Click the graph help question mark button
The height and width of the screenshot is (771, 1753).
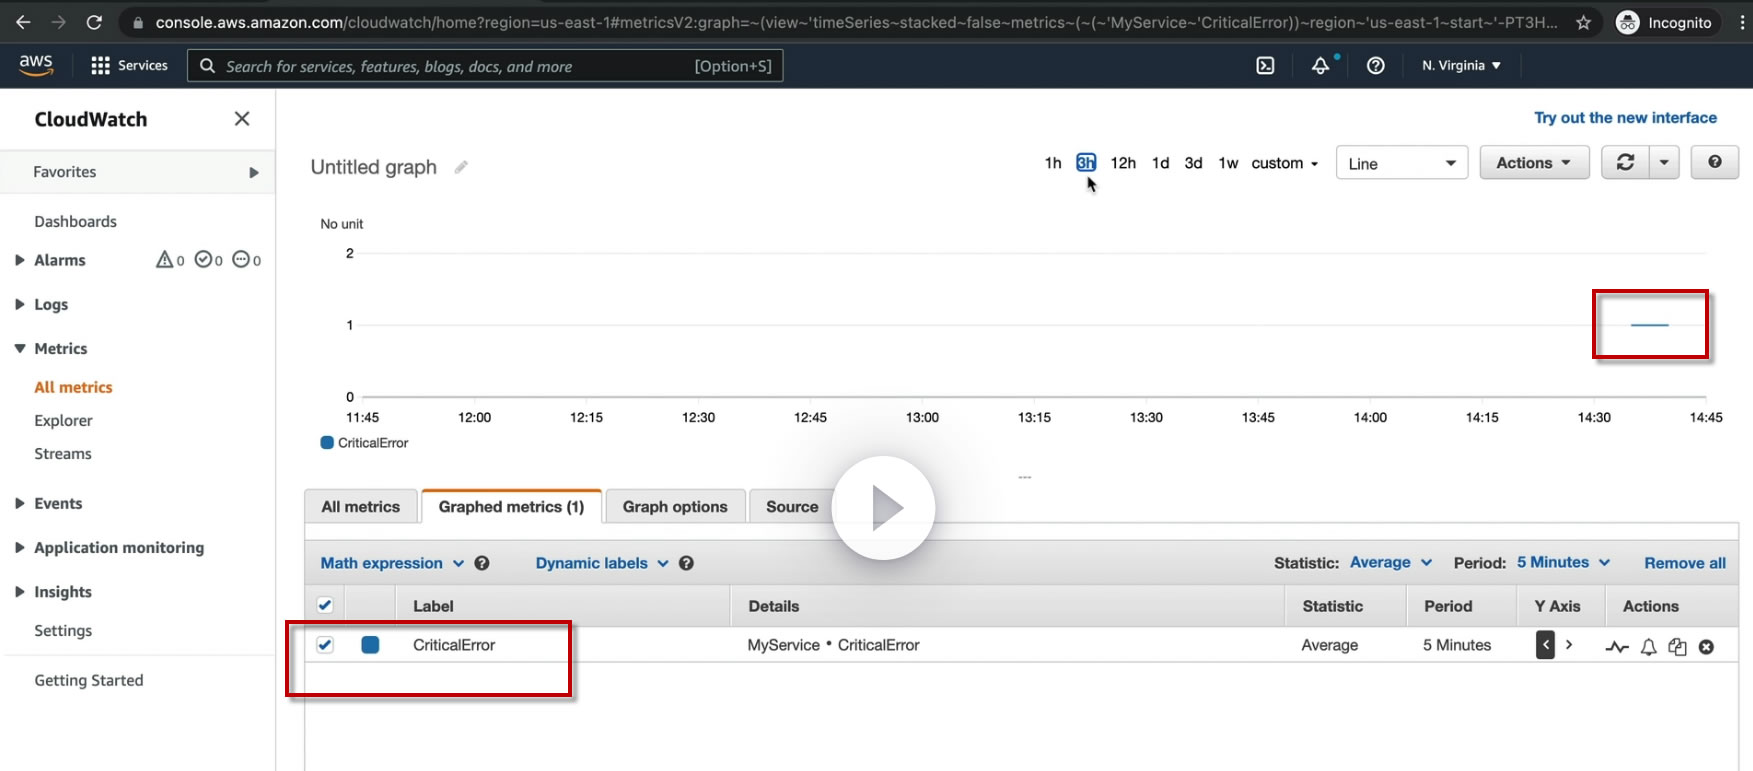(1714, 163)
